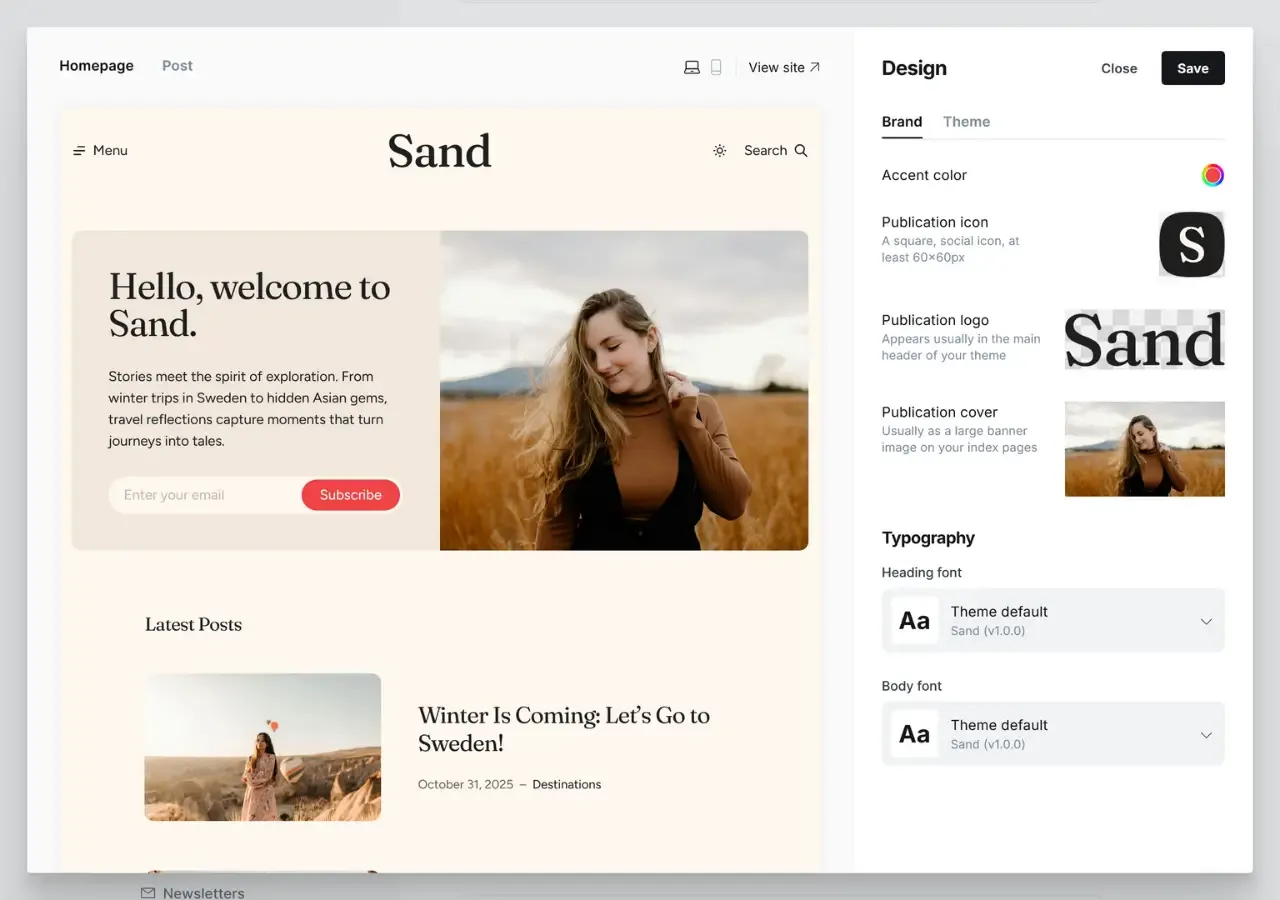Select the Brand tab
1280x900 pixels.
click(x=901, y=122)
